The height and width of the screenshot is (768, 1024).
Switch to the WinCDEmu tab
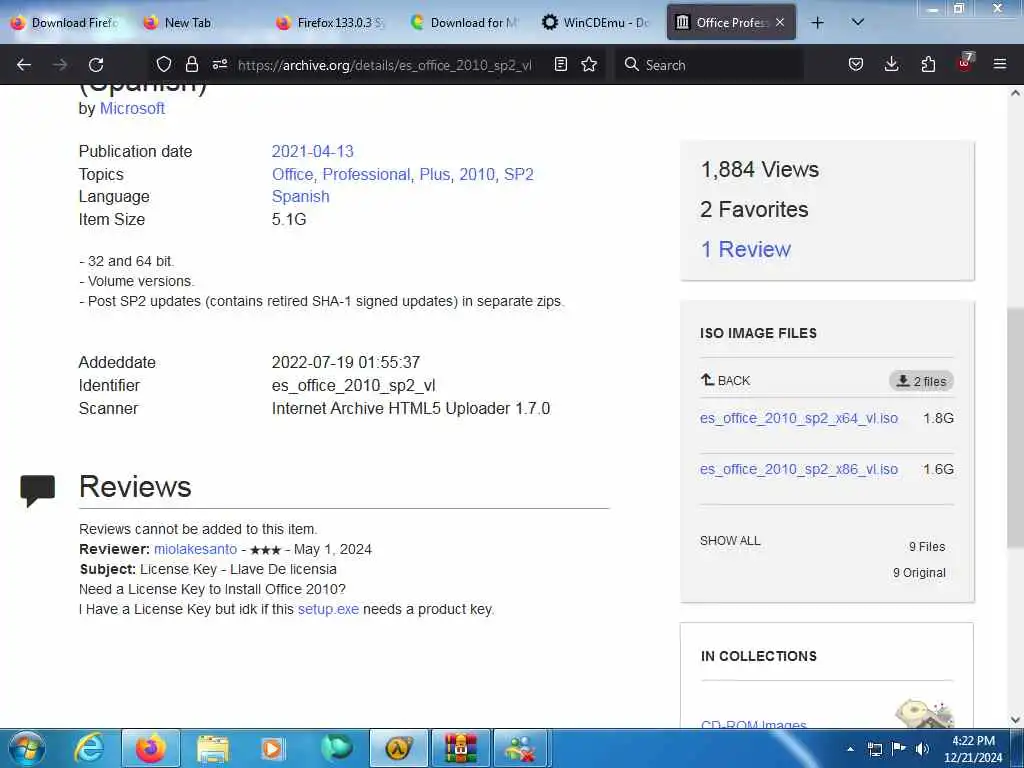point(596,23)
